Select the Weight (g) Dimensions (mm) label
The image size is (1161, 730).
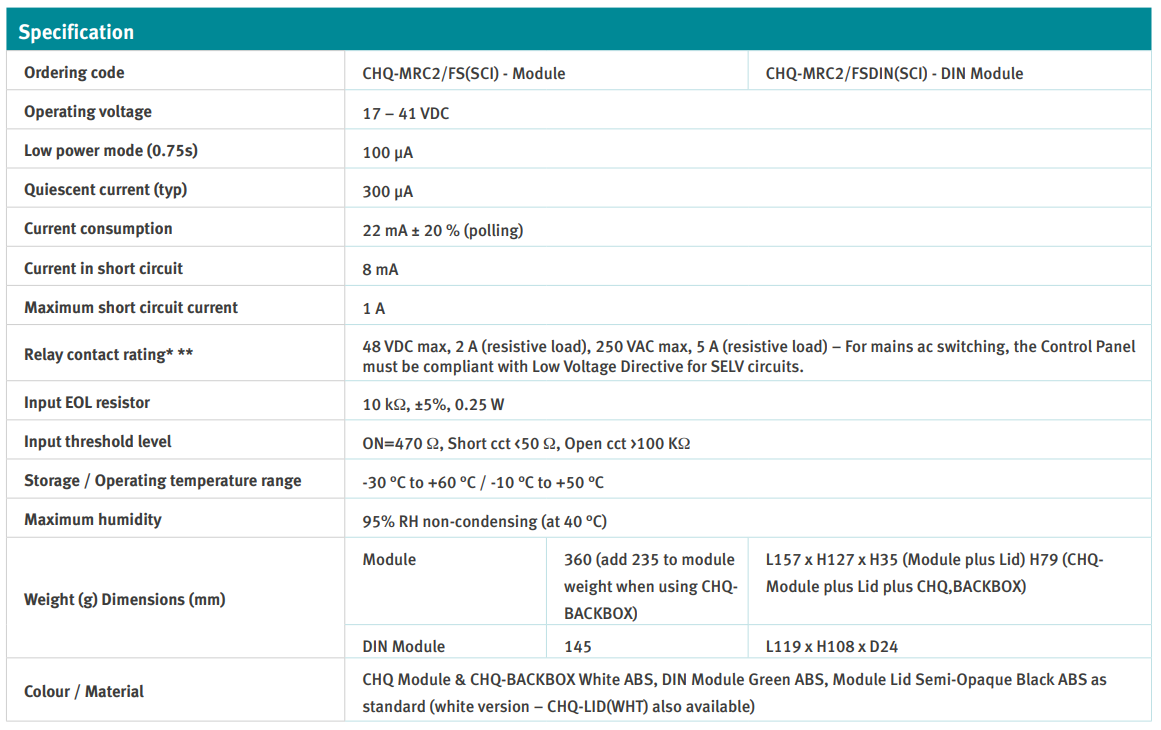[124, 599]
